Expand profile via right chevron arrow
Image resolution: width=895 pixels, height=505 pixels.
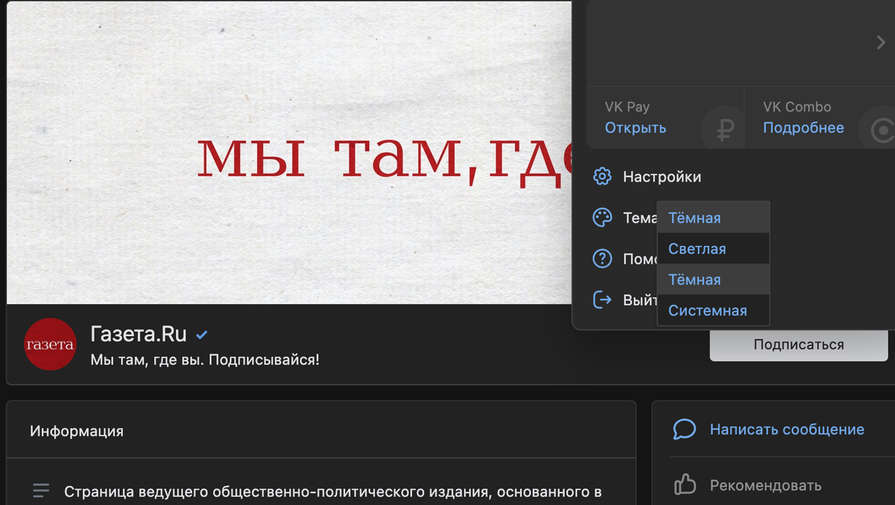pos(881,42)
